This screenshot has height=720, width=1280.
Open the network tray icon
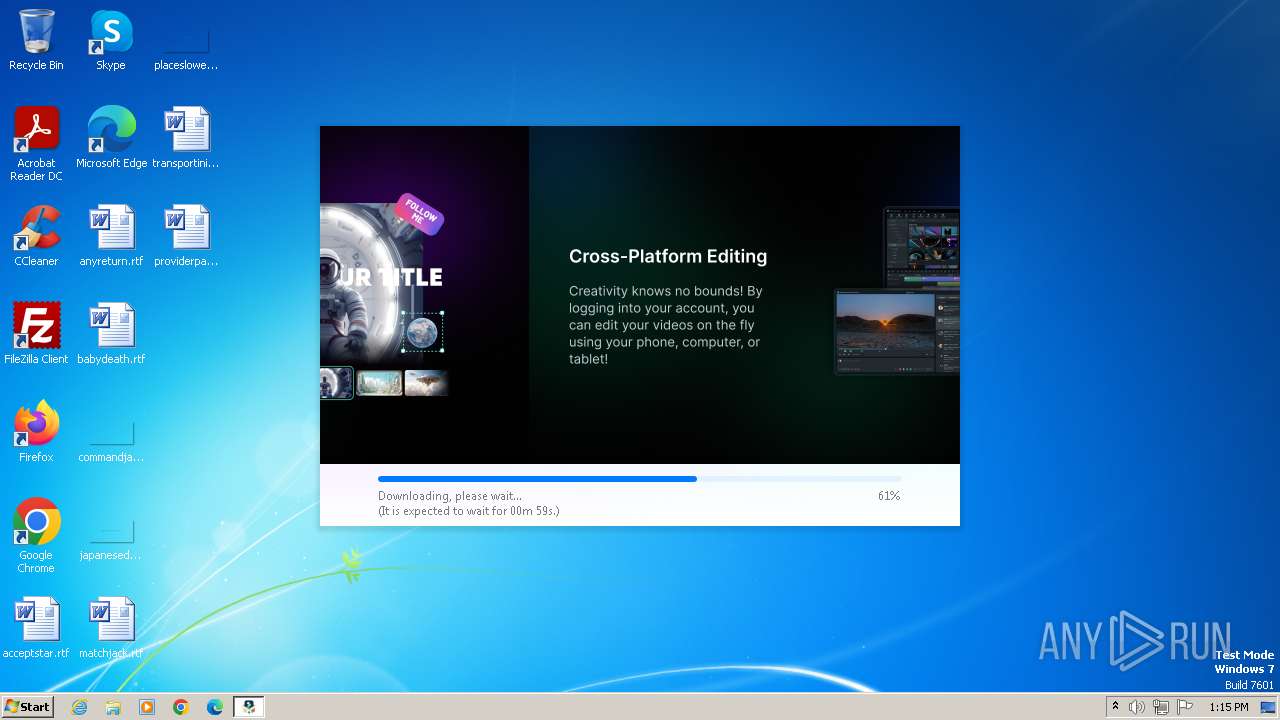1161,707
